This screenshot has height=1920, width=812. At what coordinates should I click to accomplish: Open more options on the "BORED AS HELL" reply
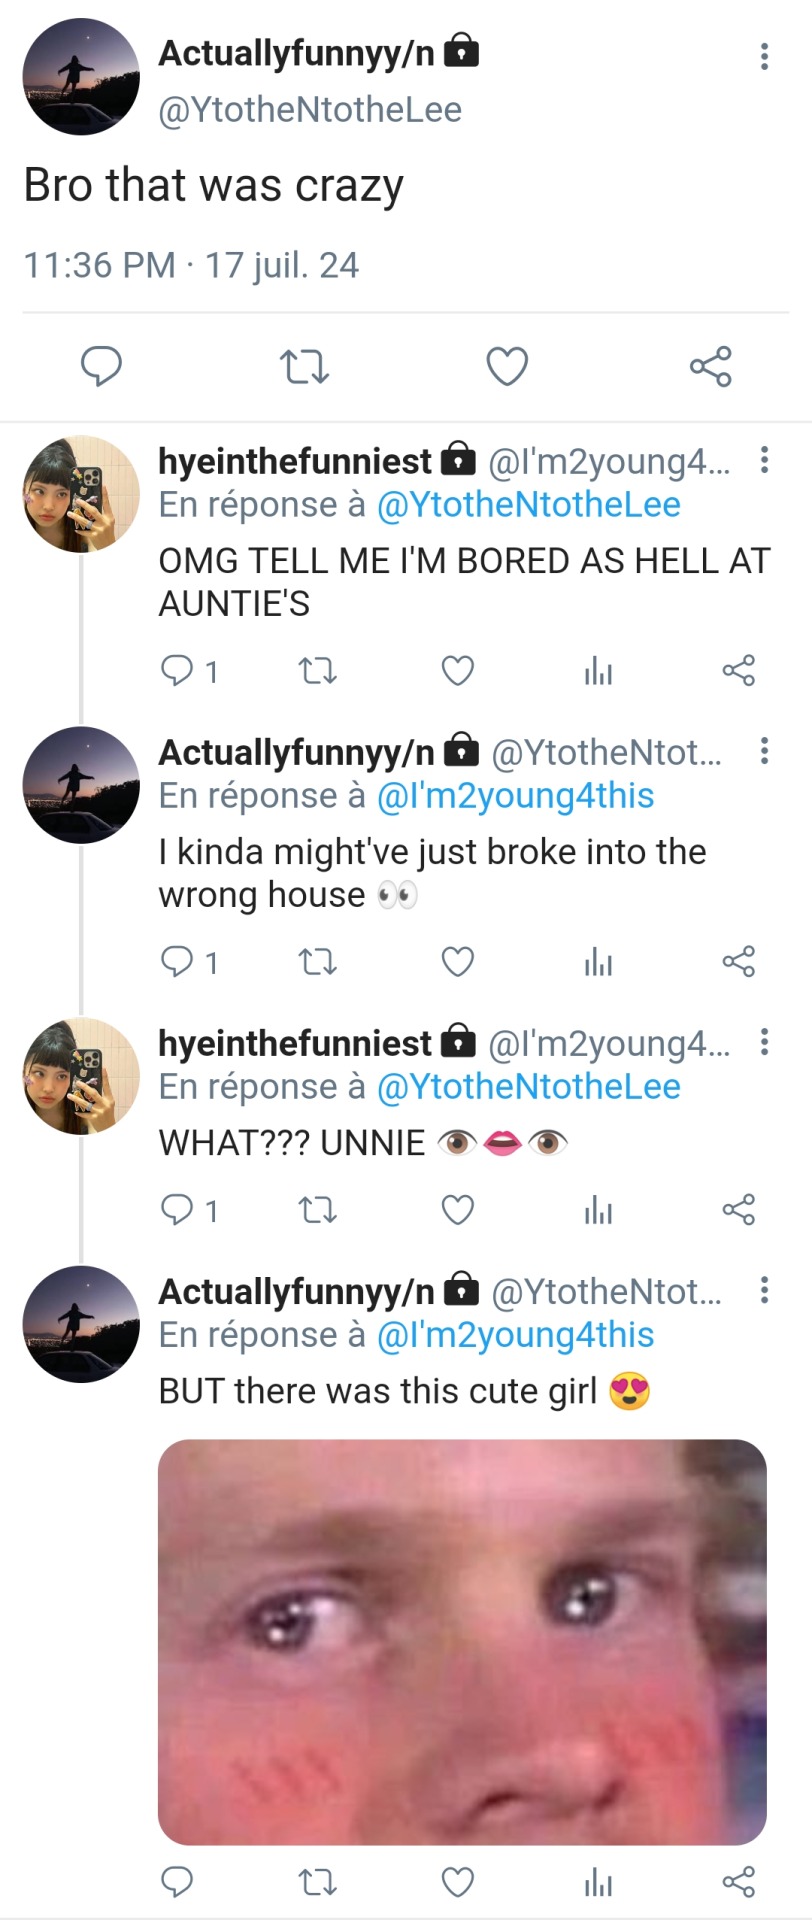tap(764, 460)
